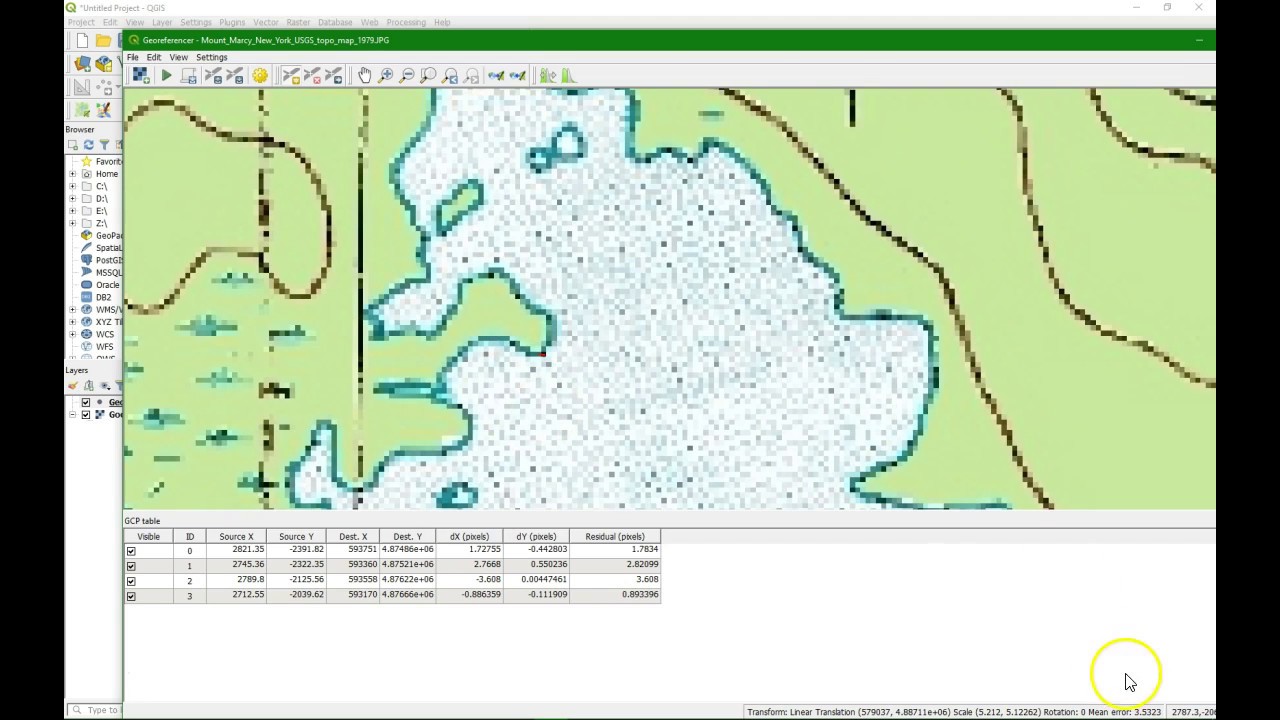Click the Layers panel style brush icon
The width and height of the screenshot is (1280, 720).
click(x=73, y=385)
